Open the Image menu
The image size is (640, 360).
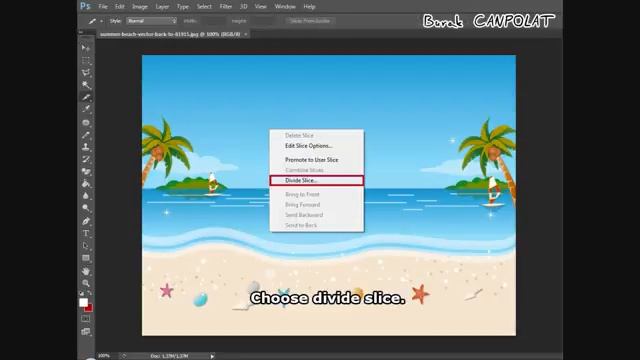pyautogui.click(x=140, y=7)
